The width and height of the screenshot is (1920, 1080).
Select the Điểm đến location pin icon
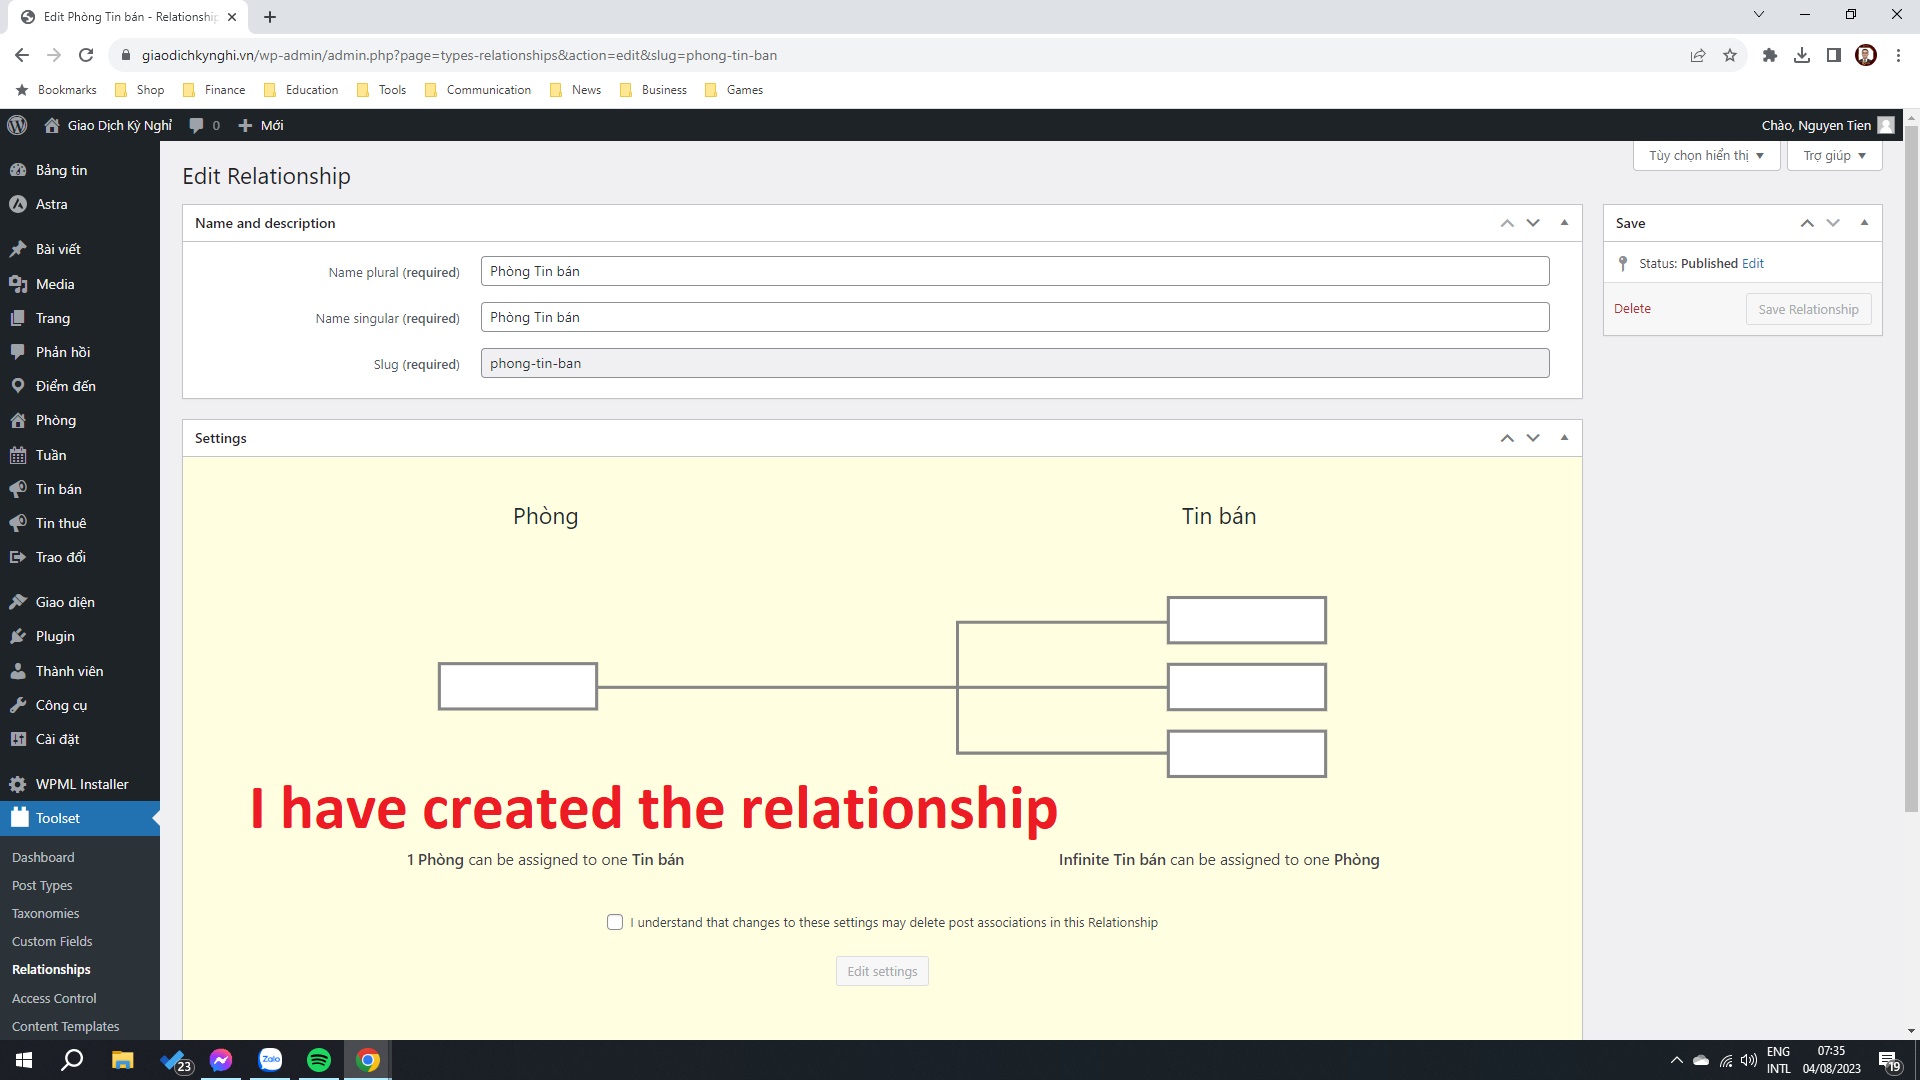tap(18, 386)
